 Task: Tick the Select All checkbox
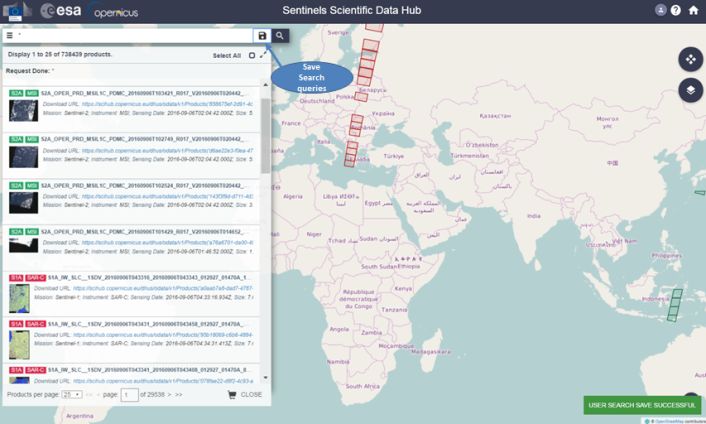[252, 55]
